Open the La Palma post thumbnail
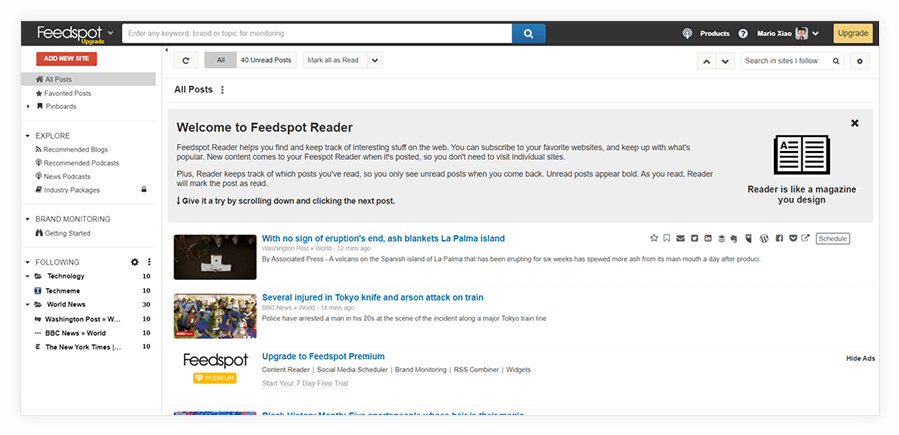This screenshot has width=899, height=435. pos(215,257)
